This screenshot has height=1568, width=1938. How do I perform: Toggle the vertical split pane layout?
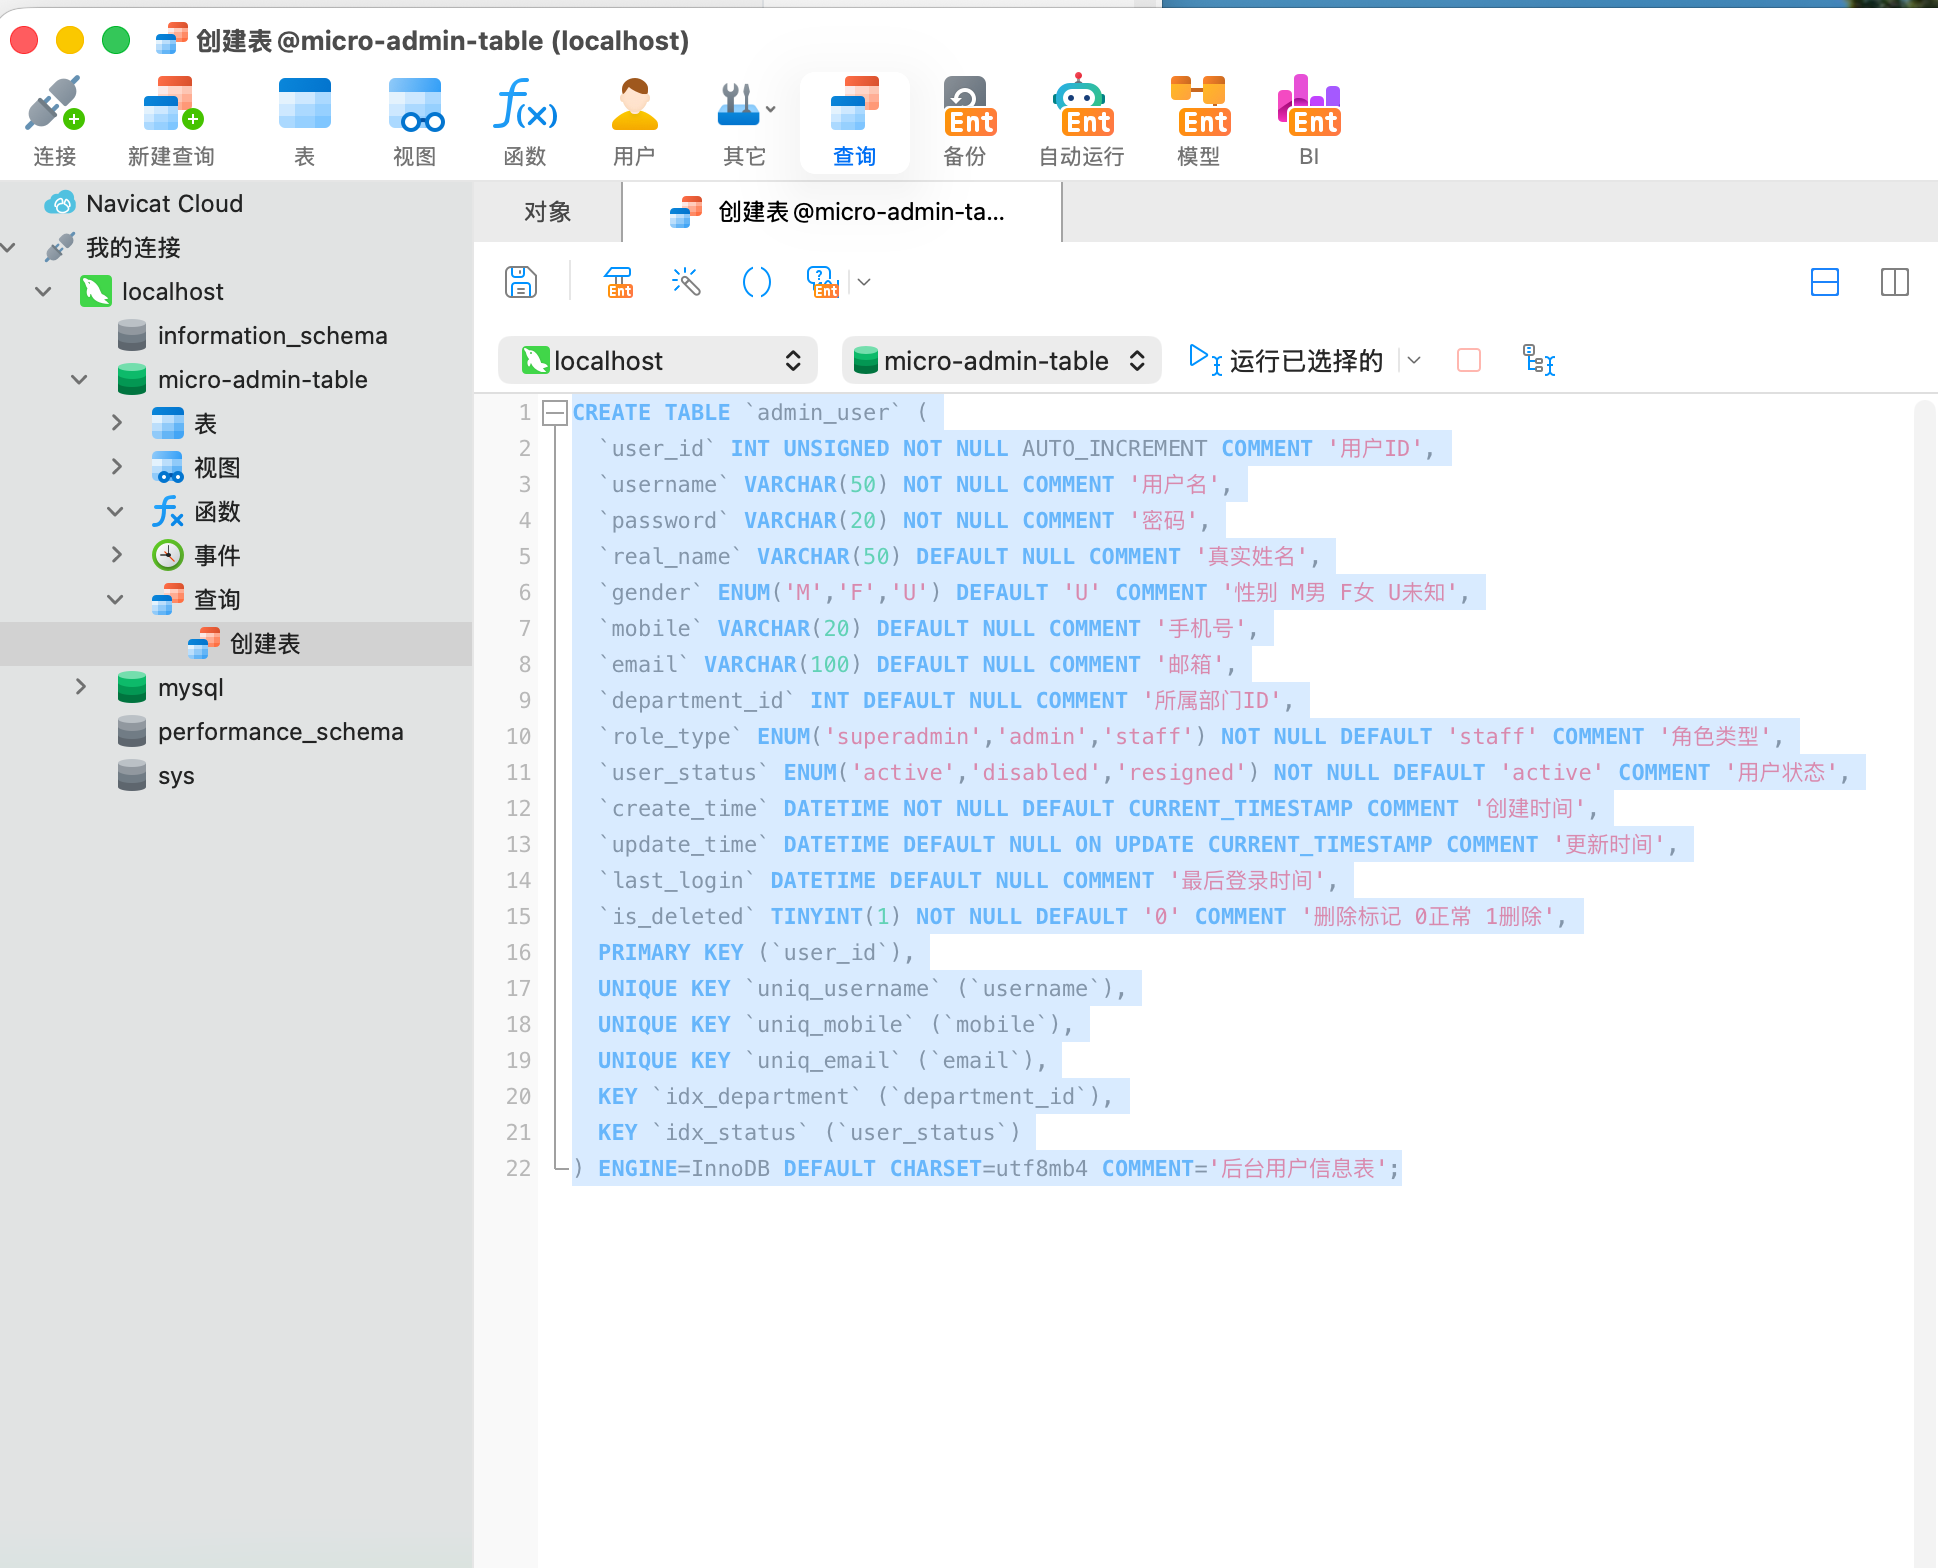(x=1895, y=282)
